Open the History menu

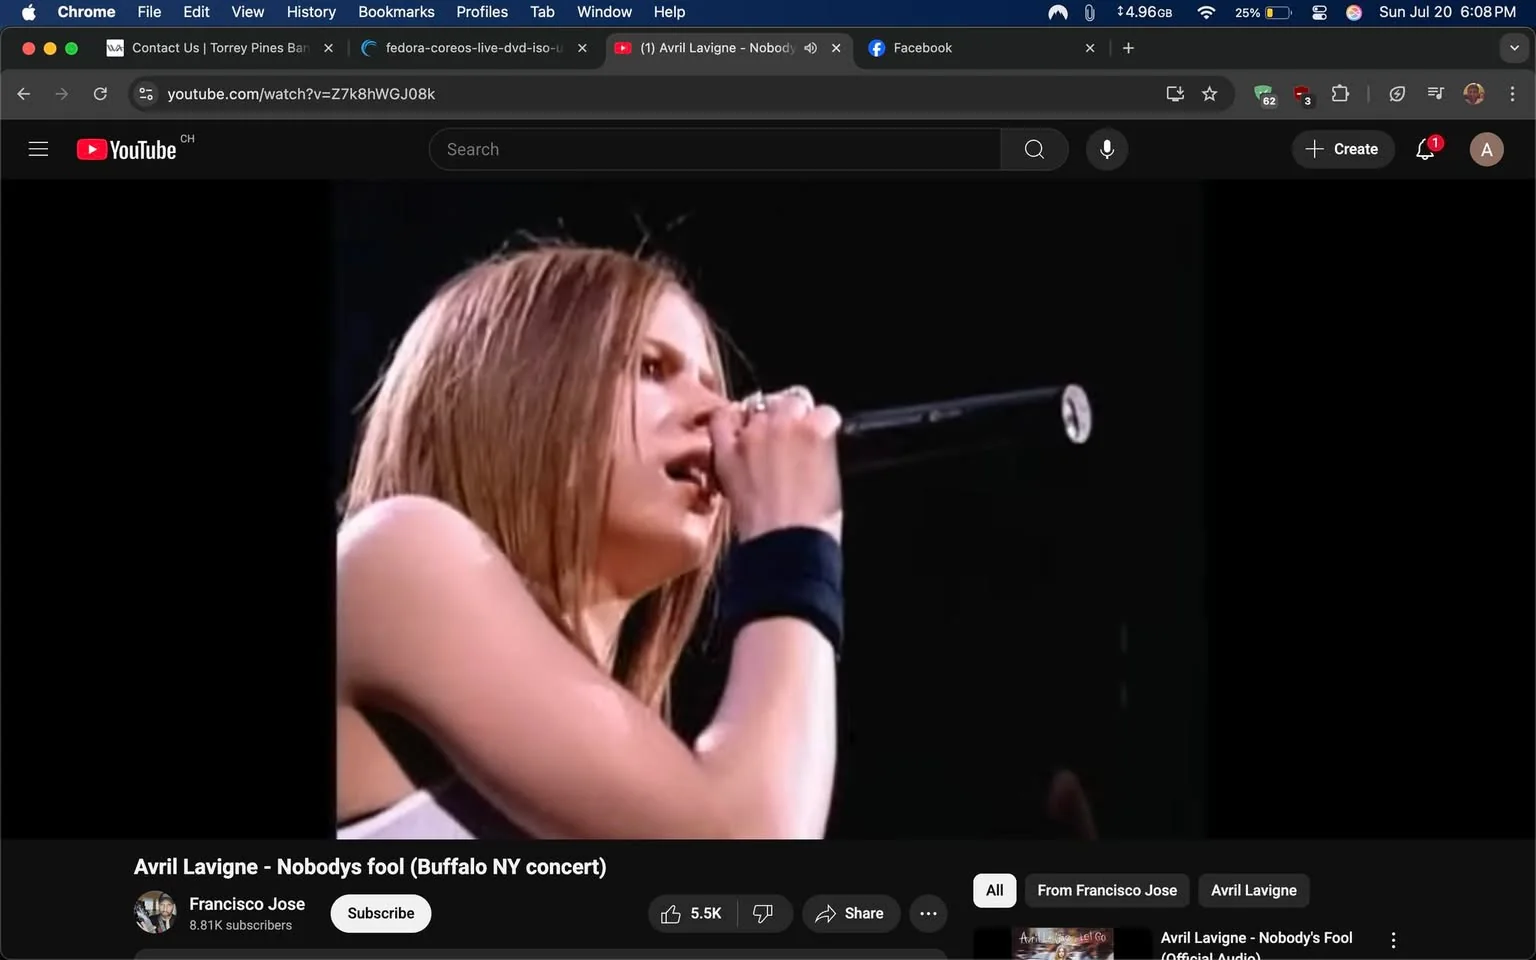pos(311,12)
